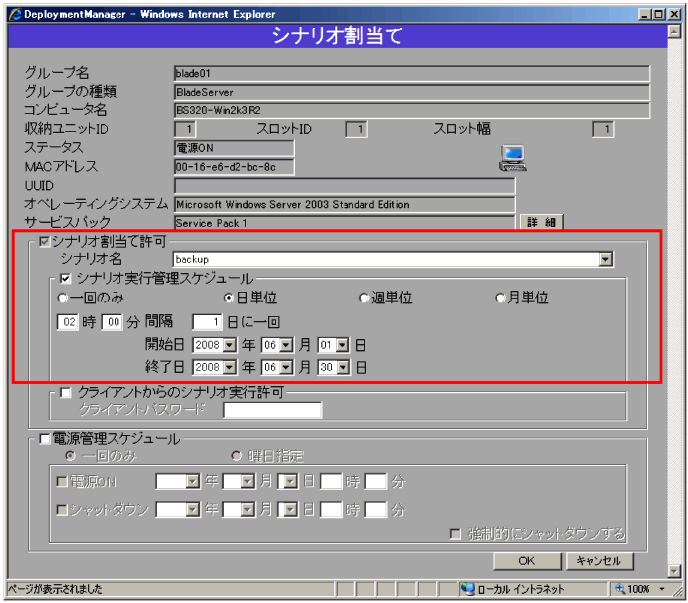Check the シャットダウン checkbox

click(62, 510)
